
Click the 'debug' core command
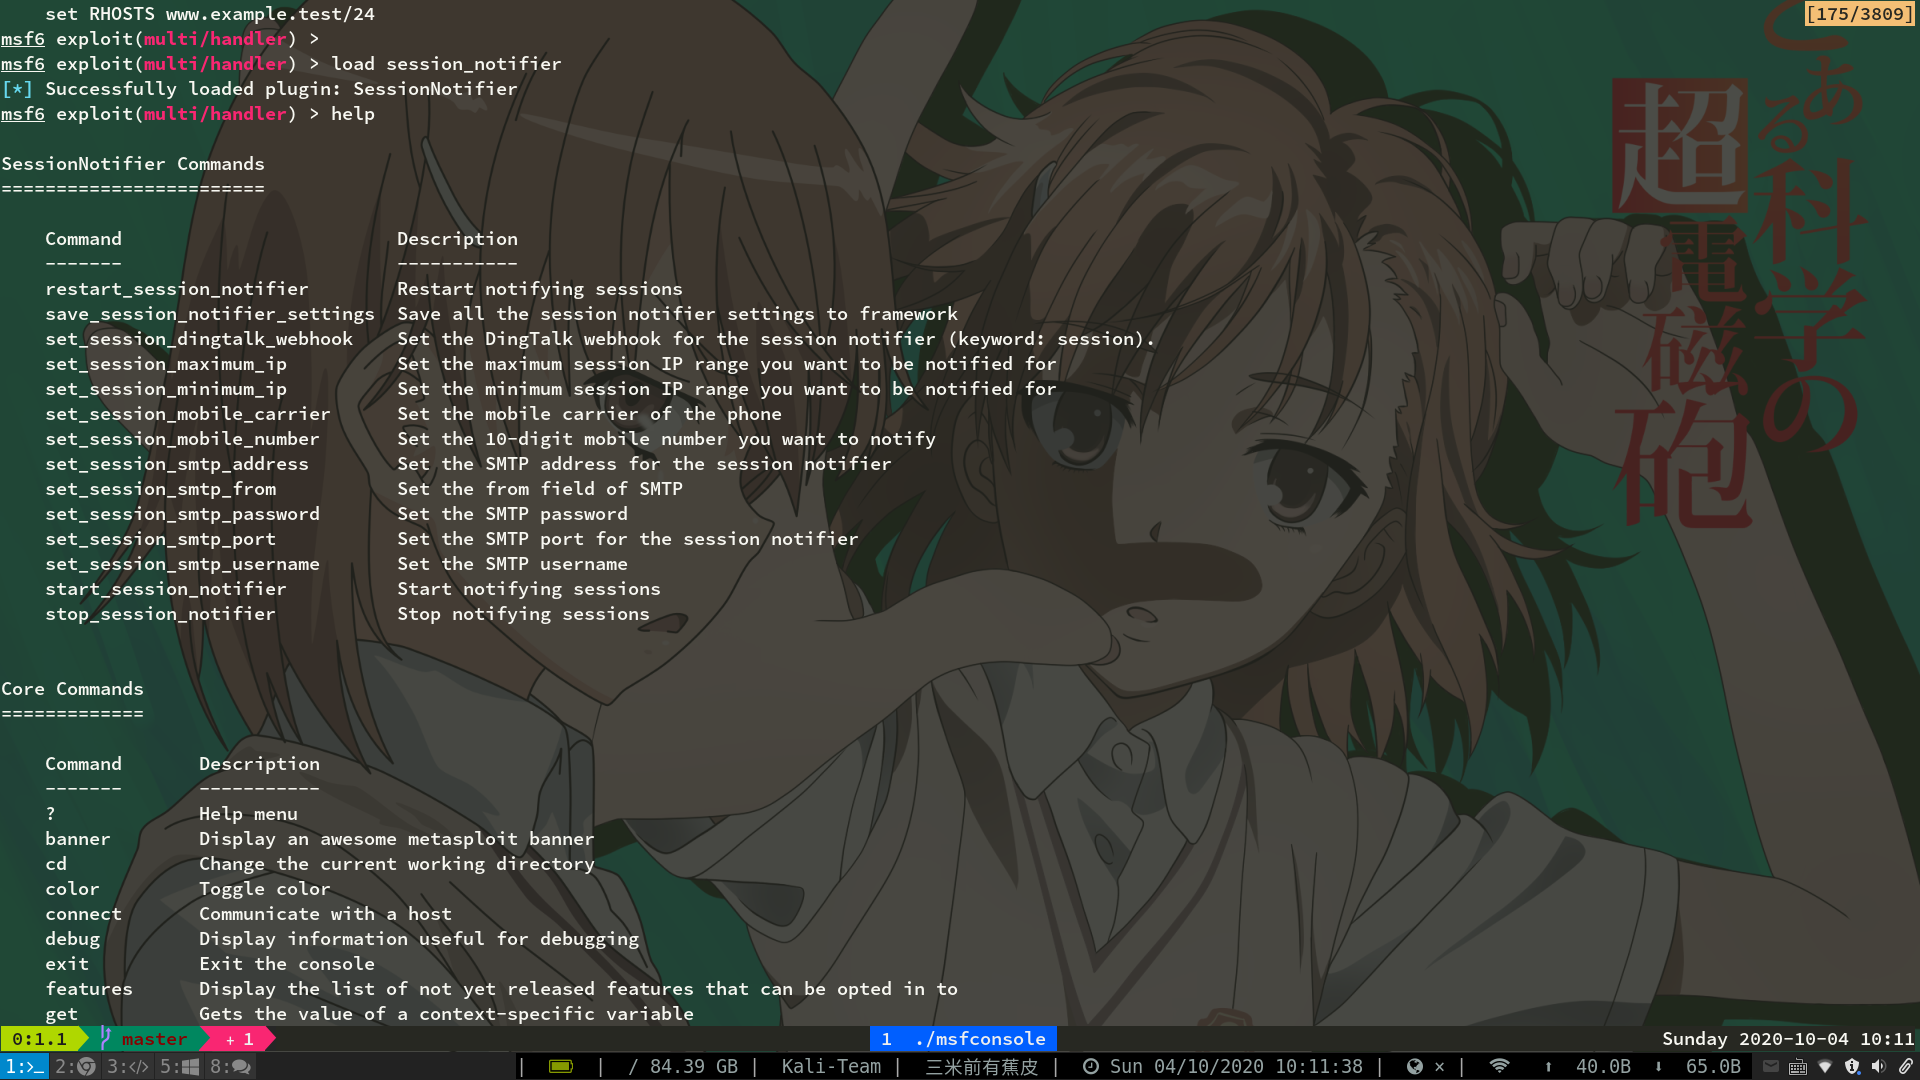[72, 939]
